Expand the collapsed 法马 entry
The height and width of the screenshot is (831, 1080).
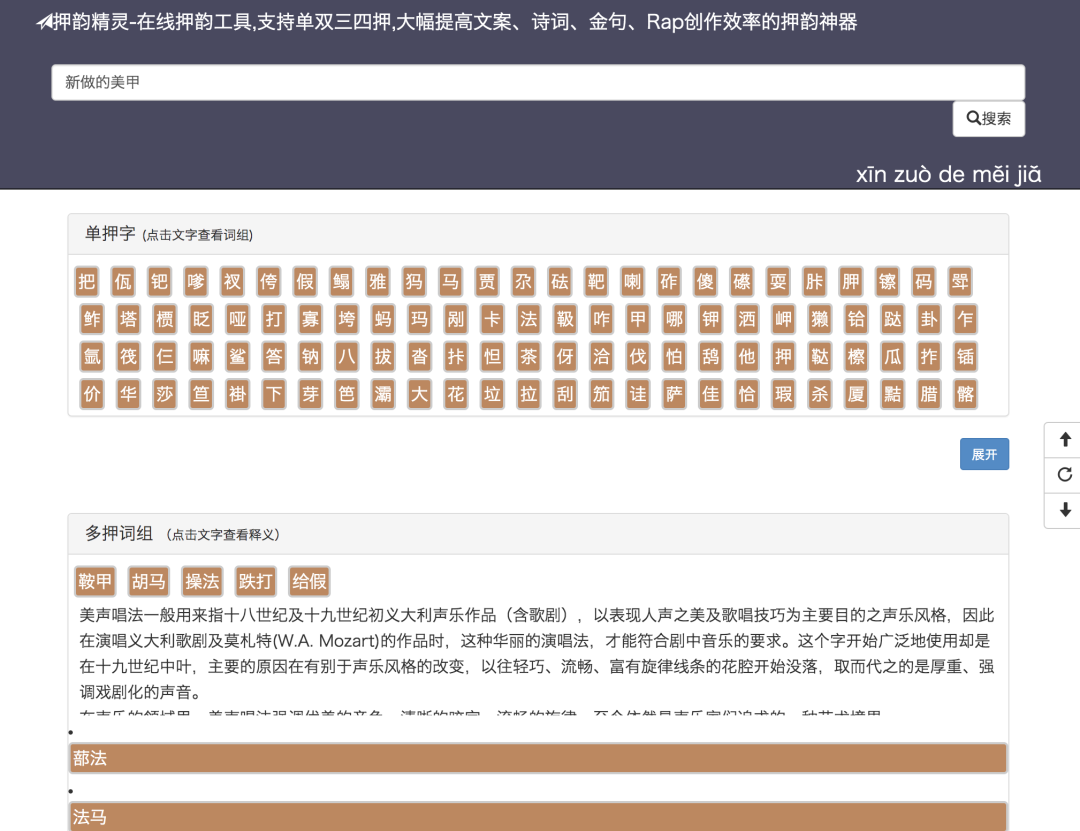(x=539, y=817)
